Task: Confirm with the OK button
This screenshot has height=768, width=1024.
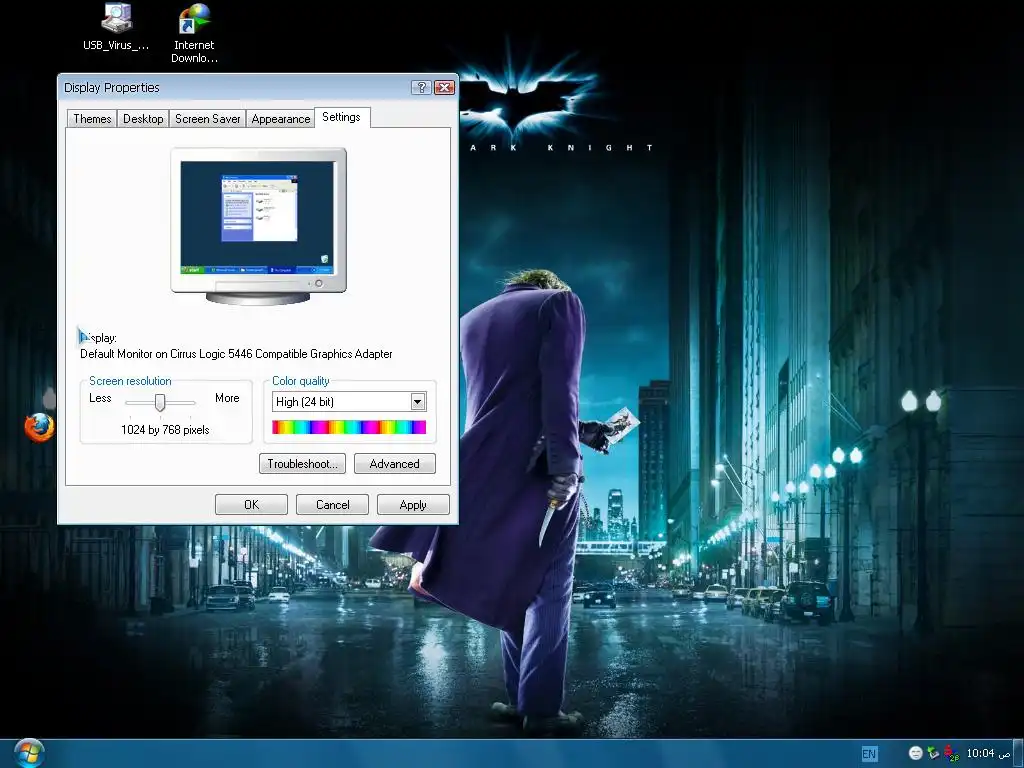Action: pyautogui.click(x=251, y=505)
